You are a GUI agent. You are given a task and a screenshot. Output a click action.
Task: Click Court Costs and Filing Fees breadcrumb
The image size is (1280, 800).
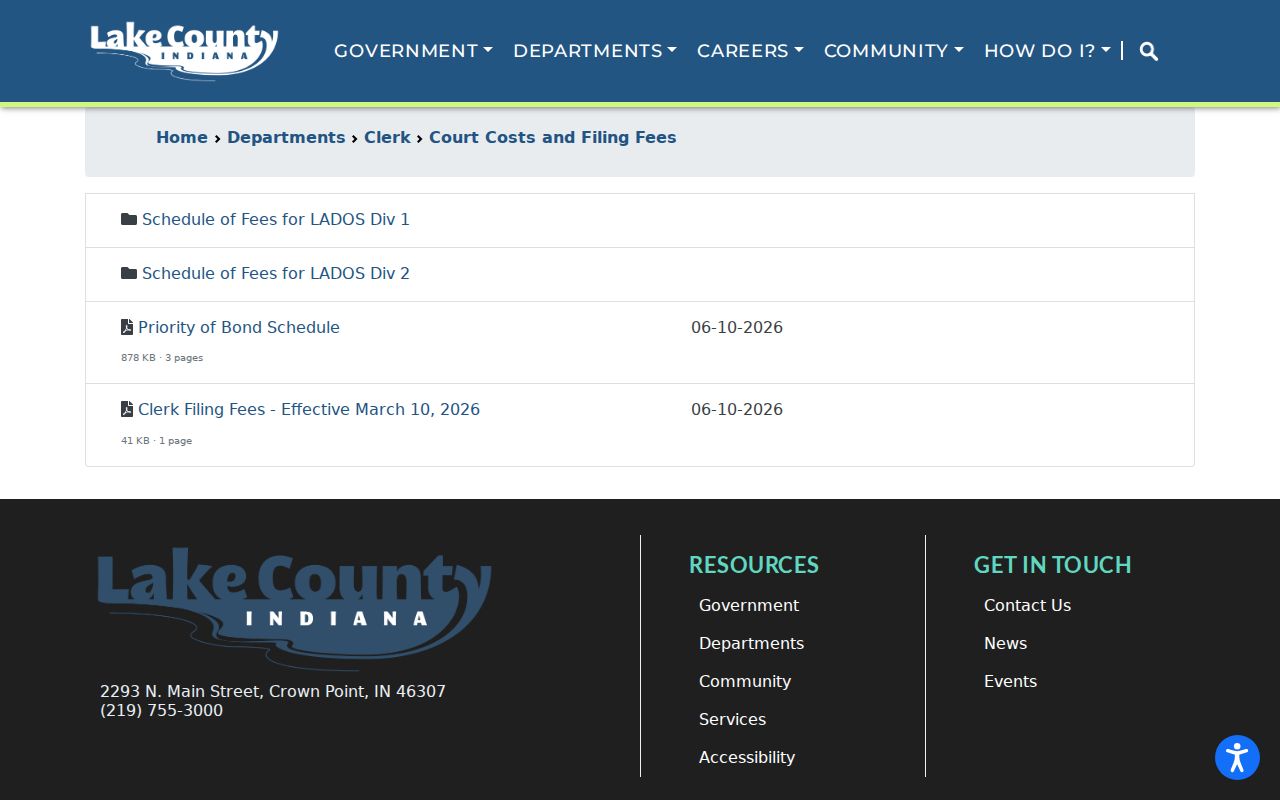point(553,137)
